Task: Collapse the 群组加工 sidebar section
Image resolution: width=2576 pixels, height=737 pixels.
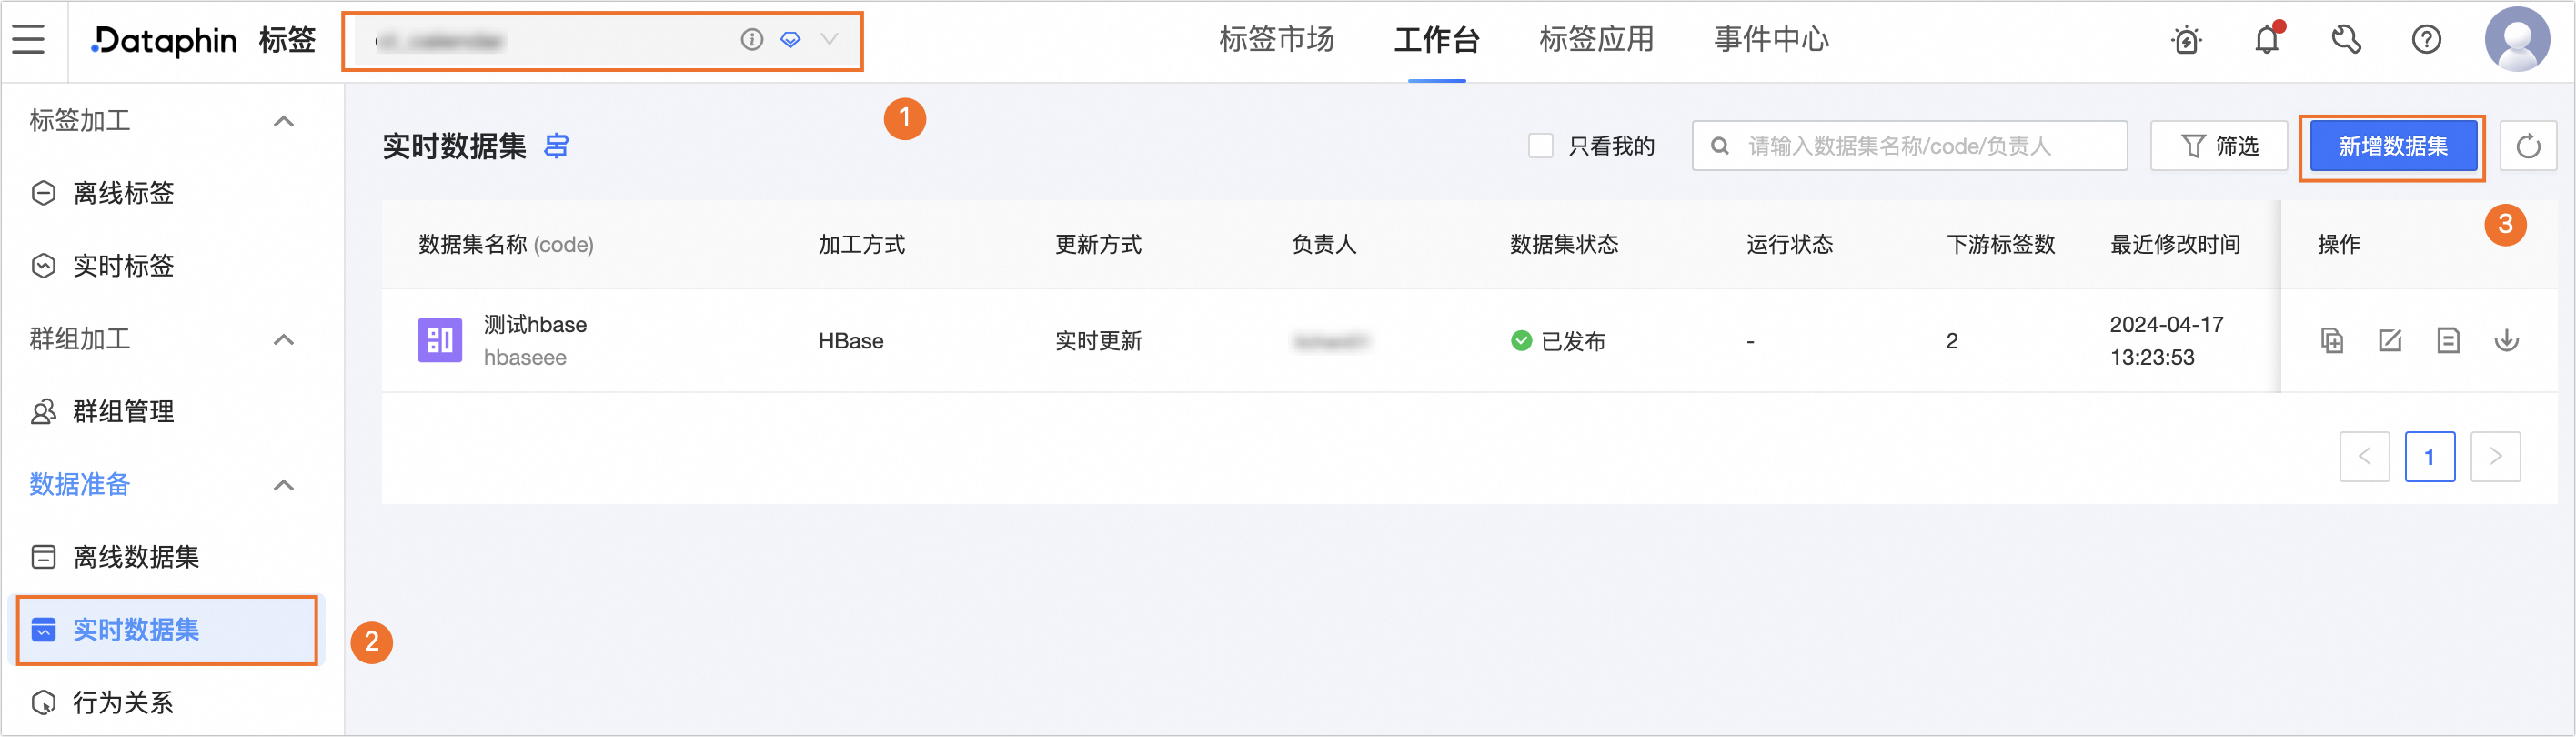Action: [x=284, y=340]
